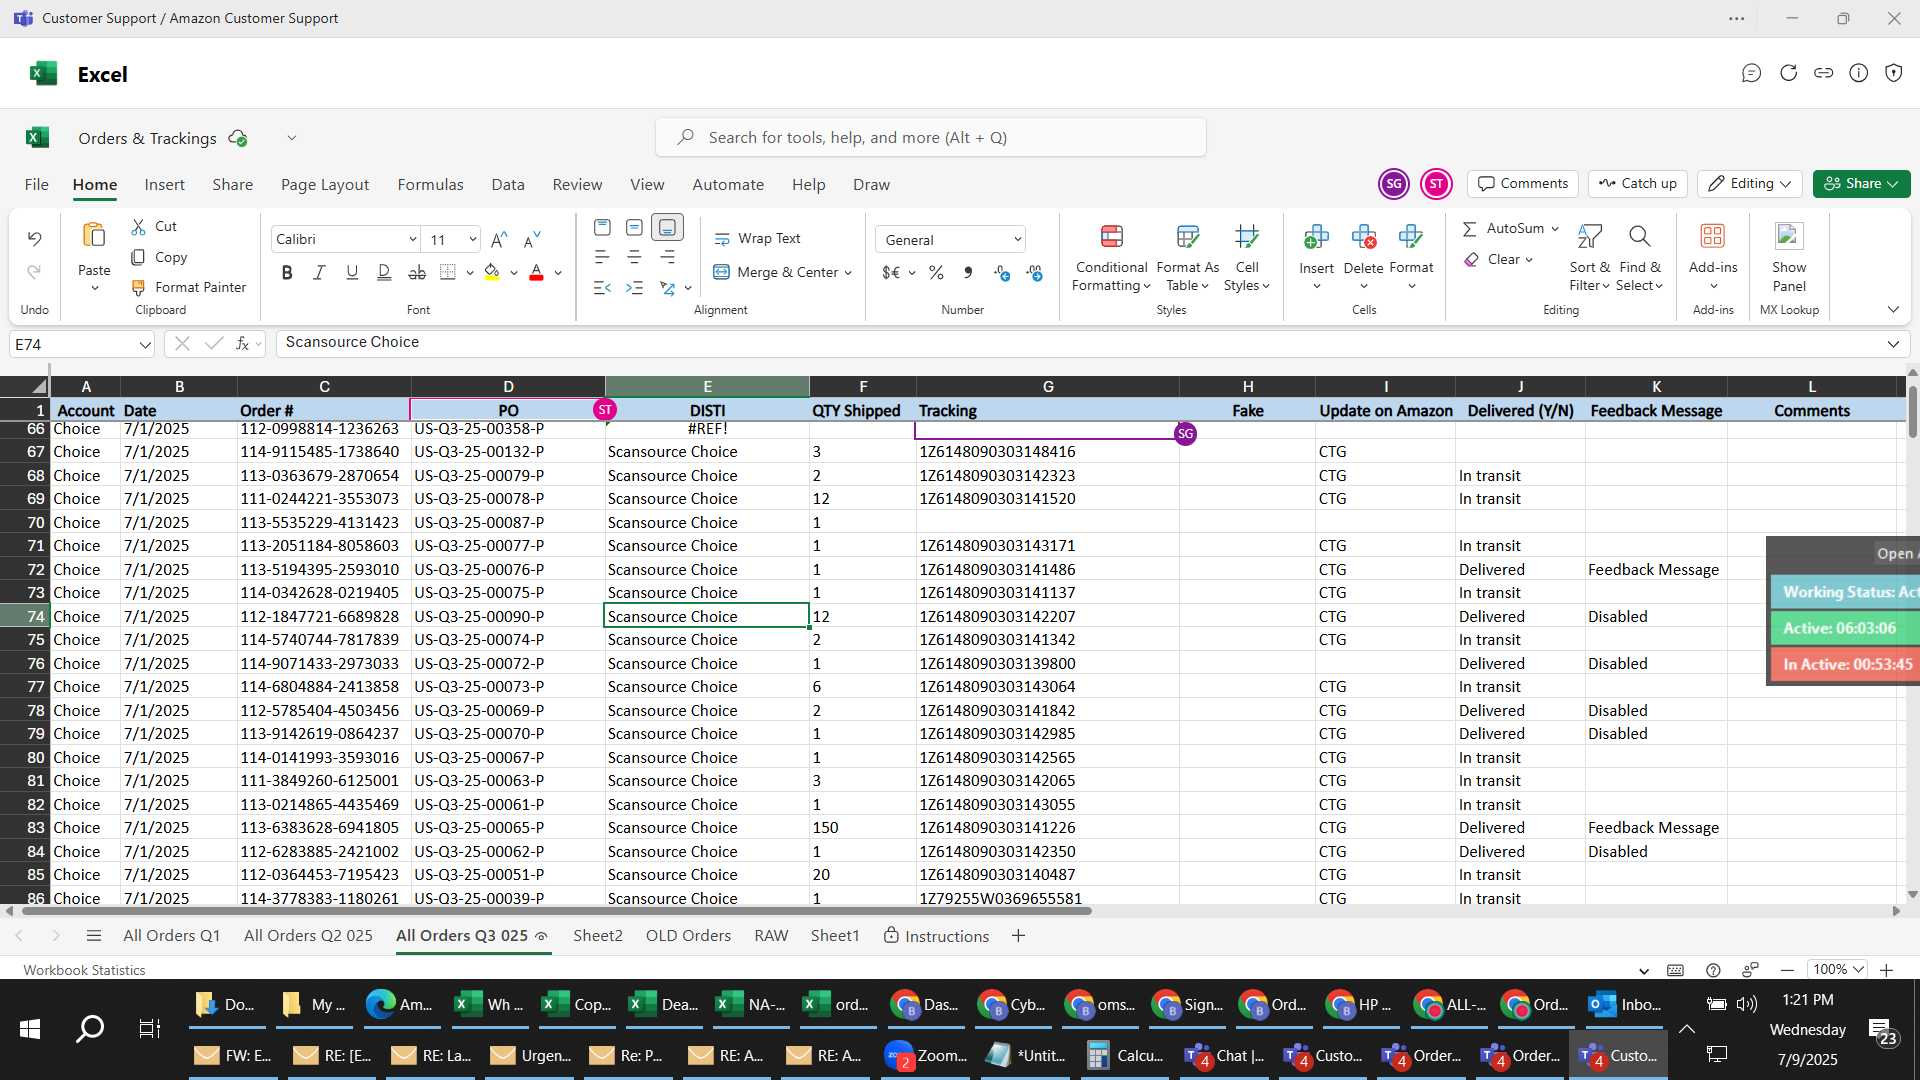Apply the yellow fill color
The height and width of the screenshot is (1080, 1920).
pos(492,272)
